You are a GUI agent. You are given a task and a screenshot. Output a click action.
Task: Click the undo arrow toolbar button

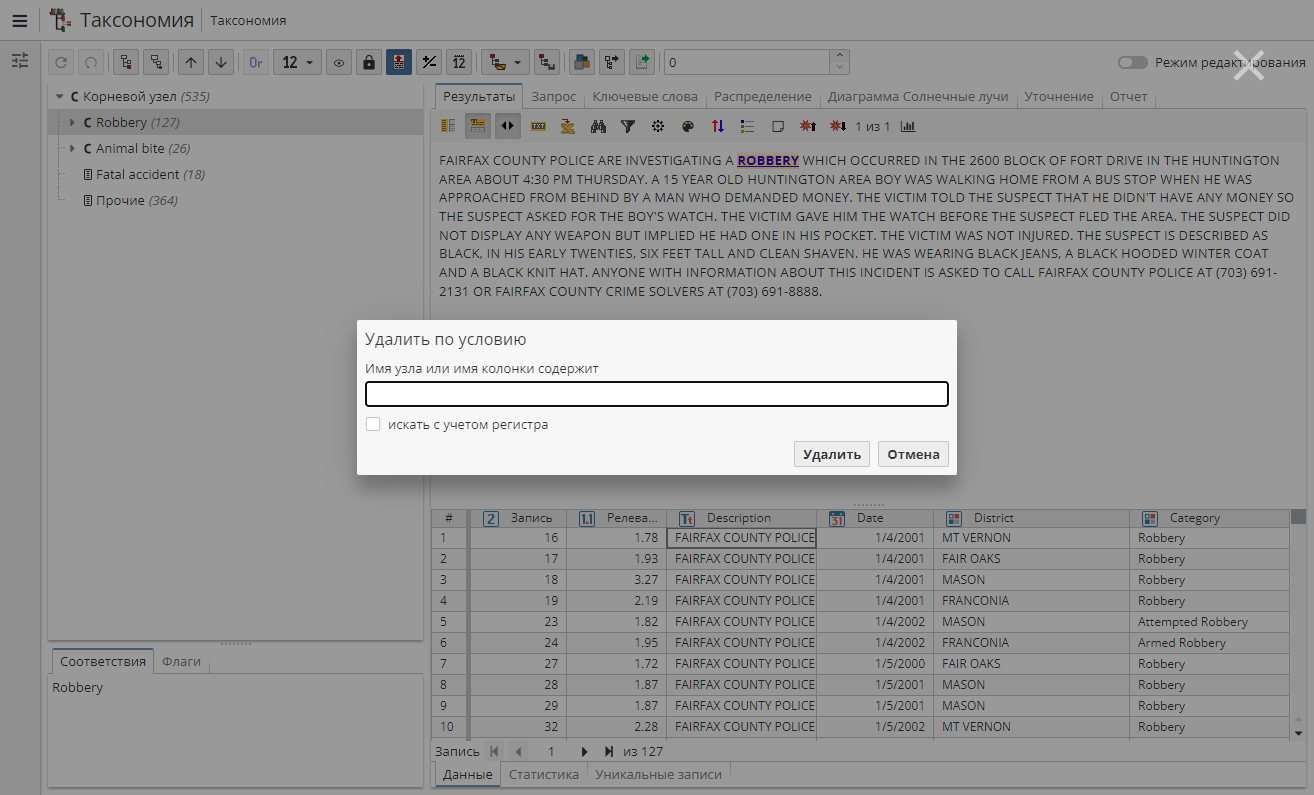pyautogui.click(x=62, y=62)
